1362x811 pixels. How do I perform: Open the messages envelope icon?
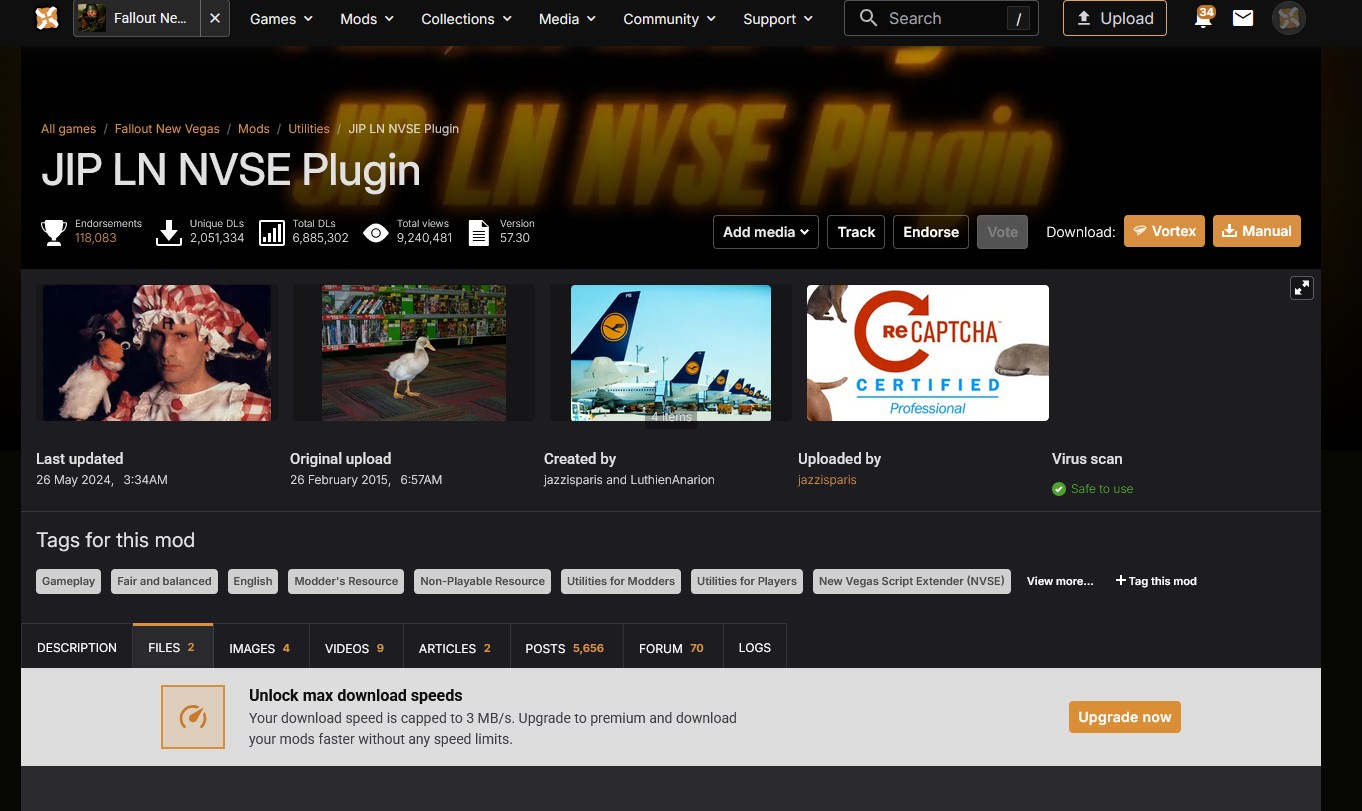(1243, 18)
